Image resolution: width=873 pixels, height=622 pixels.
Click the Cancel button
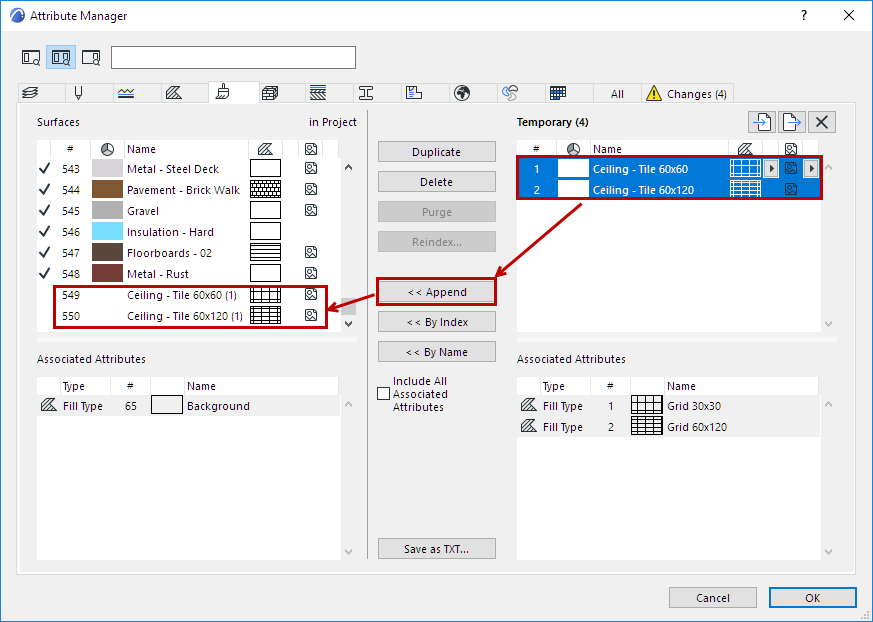[713, 598]
